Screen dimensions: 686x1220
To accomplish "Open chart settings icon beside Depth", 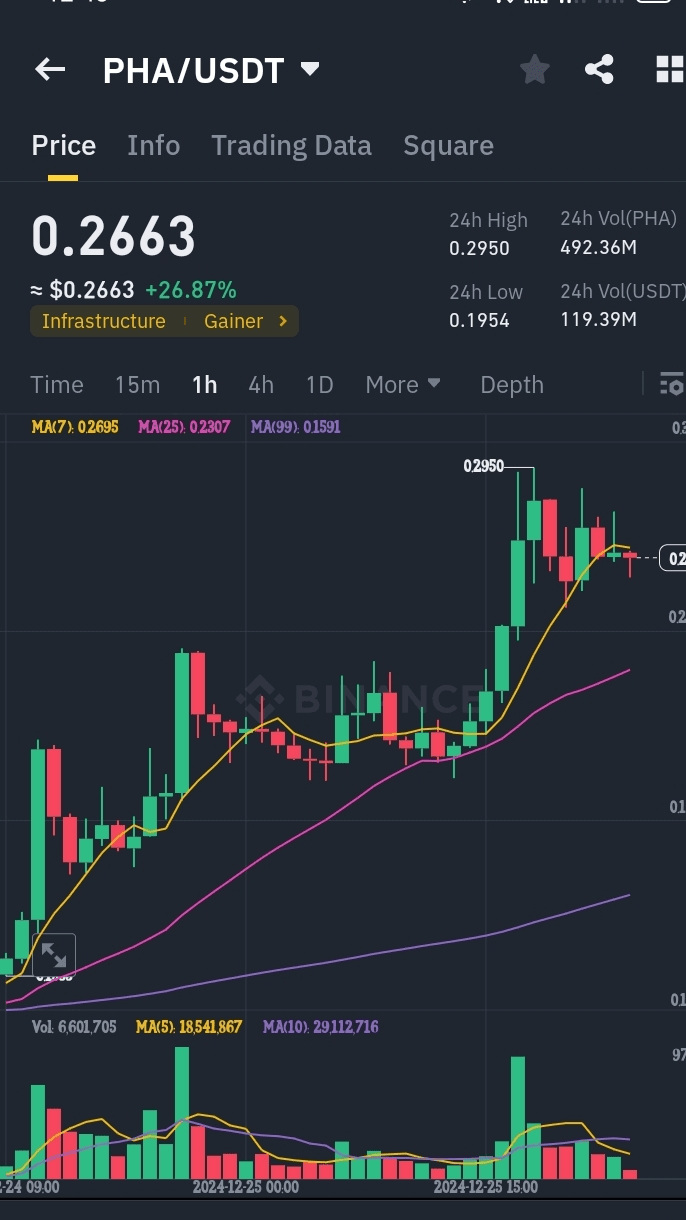I will pyautogui.click(x=672, y=384).
